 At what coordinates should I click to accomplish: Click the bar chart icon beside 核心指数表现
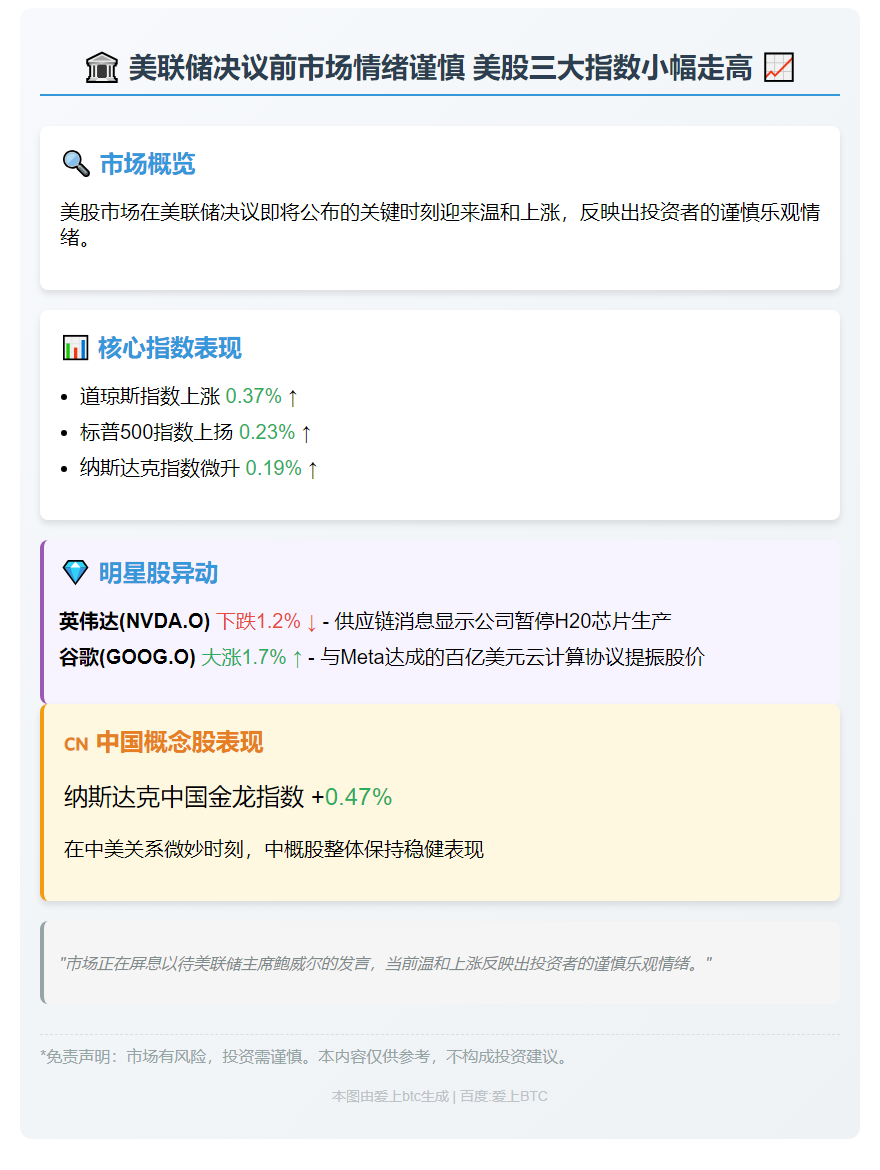[75, 348]
